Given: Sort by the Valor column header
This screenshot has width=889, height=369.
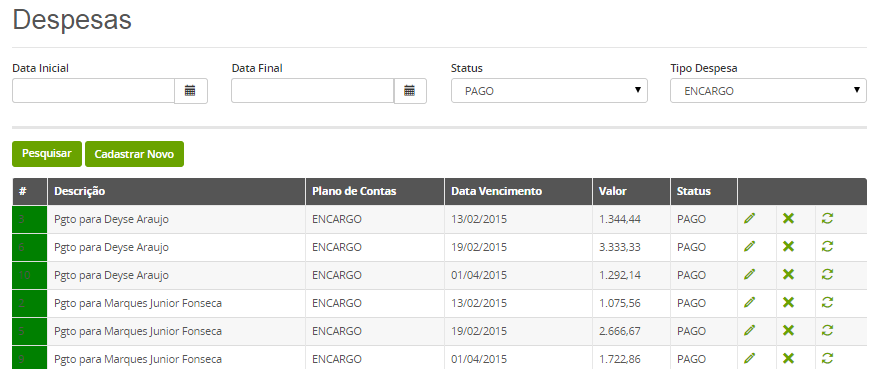Looking at the screenshot, I should (613, 192).
